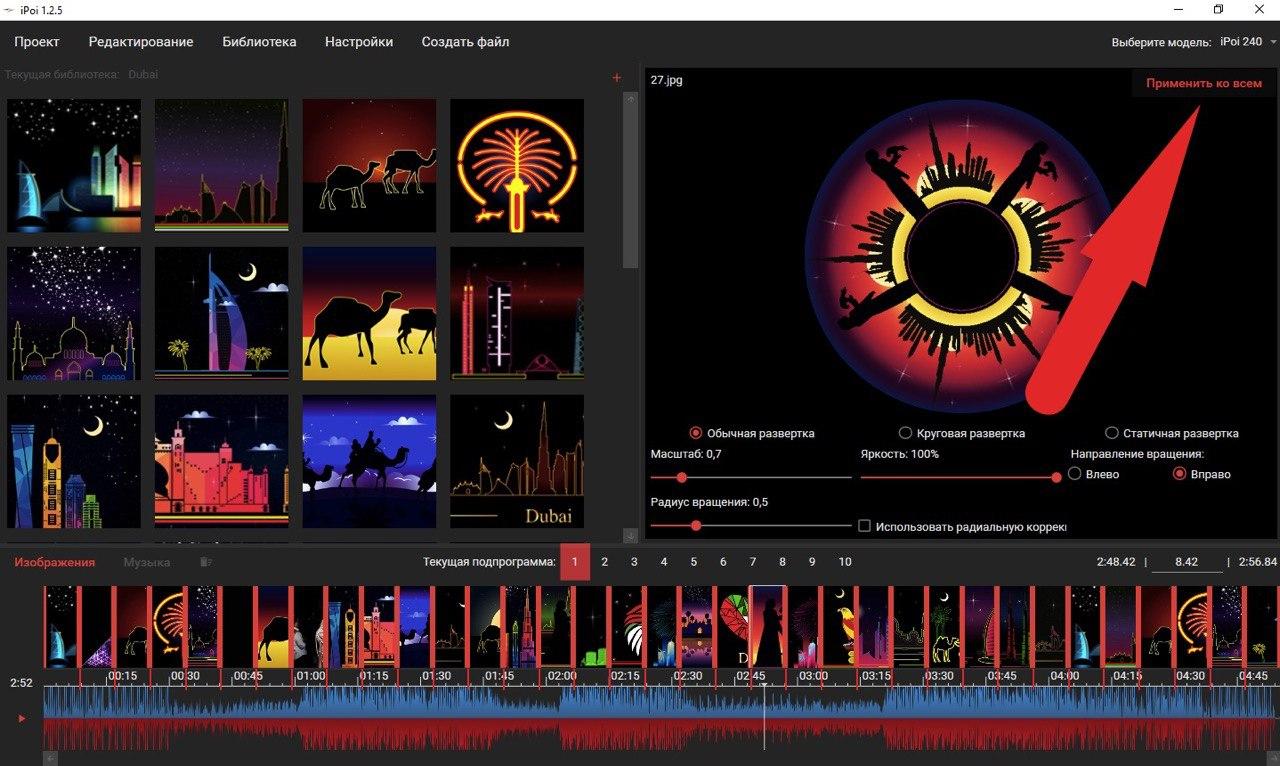Open the iPoi 240 model dropdown

1248,42
